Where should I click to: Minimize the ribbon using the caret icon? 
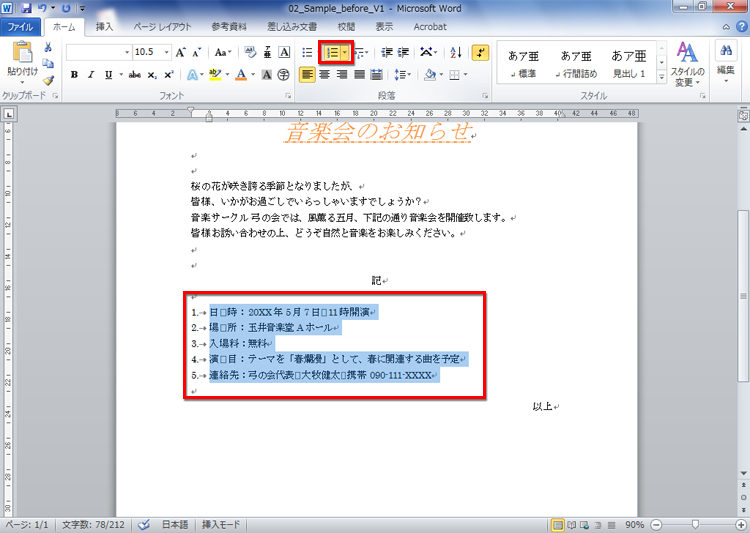726,27
